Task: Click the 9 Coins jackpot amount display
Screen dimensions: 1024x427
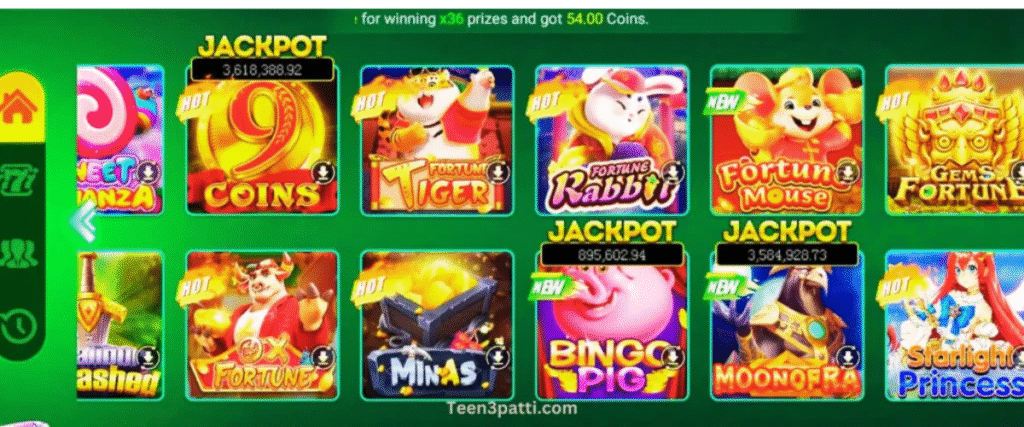Action: [x=263, y=69]
